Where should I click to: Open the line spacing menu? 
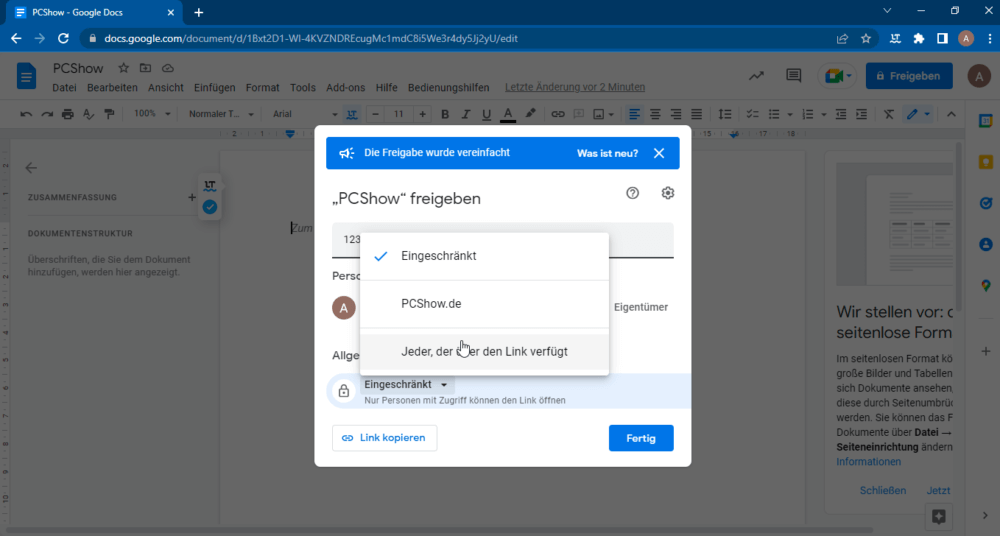(724, 114)
